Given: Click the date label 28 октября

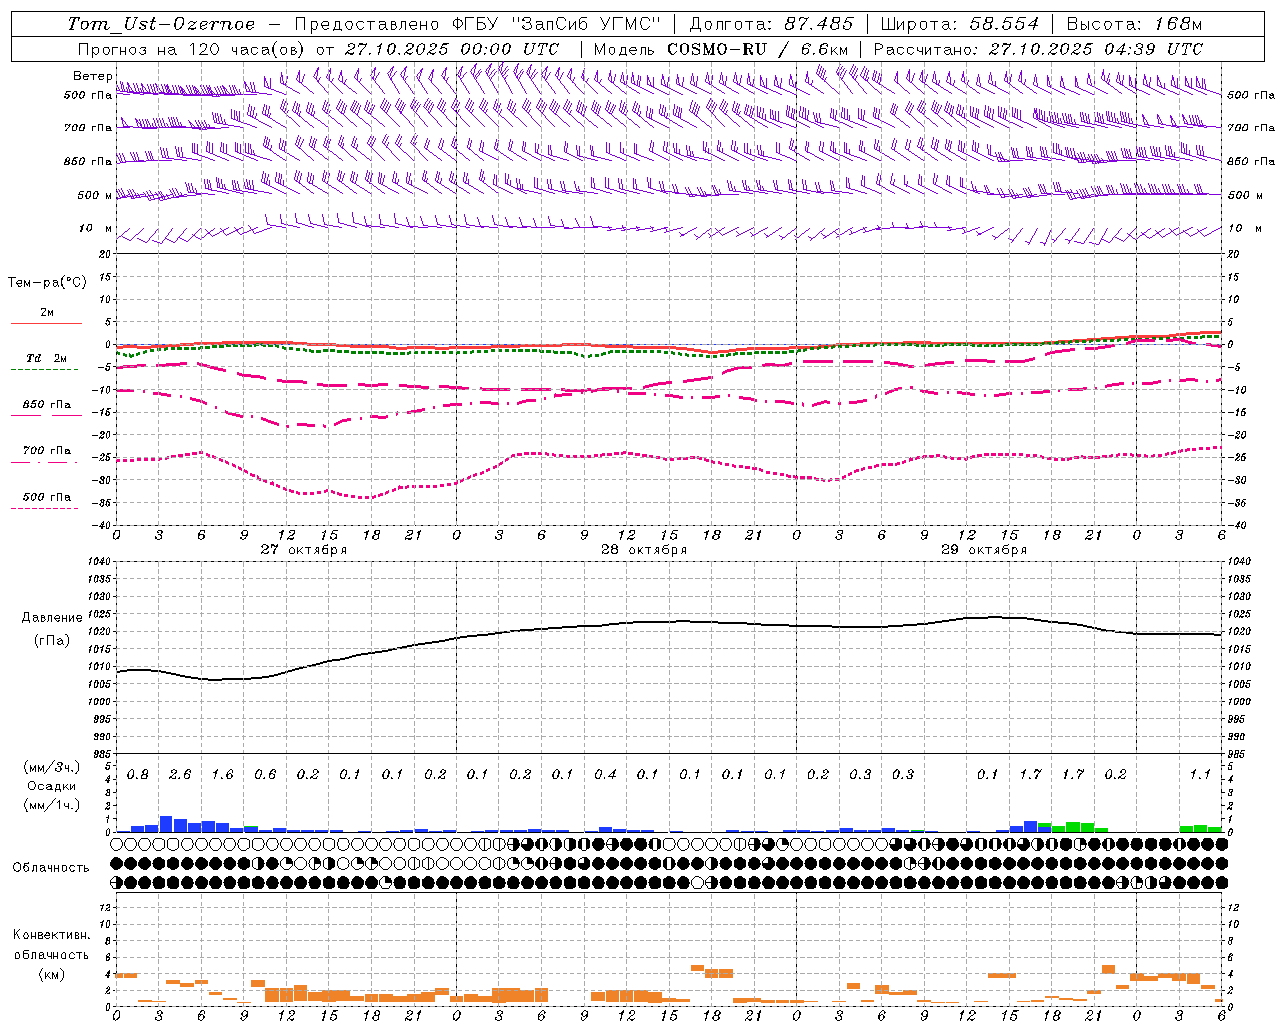Looking at the screenshot, I should point(644,550).
